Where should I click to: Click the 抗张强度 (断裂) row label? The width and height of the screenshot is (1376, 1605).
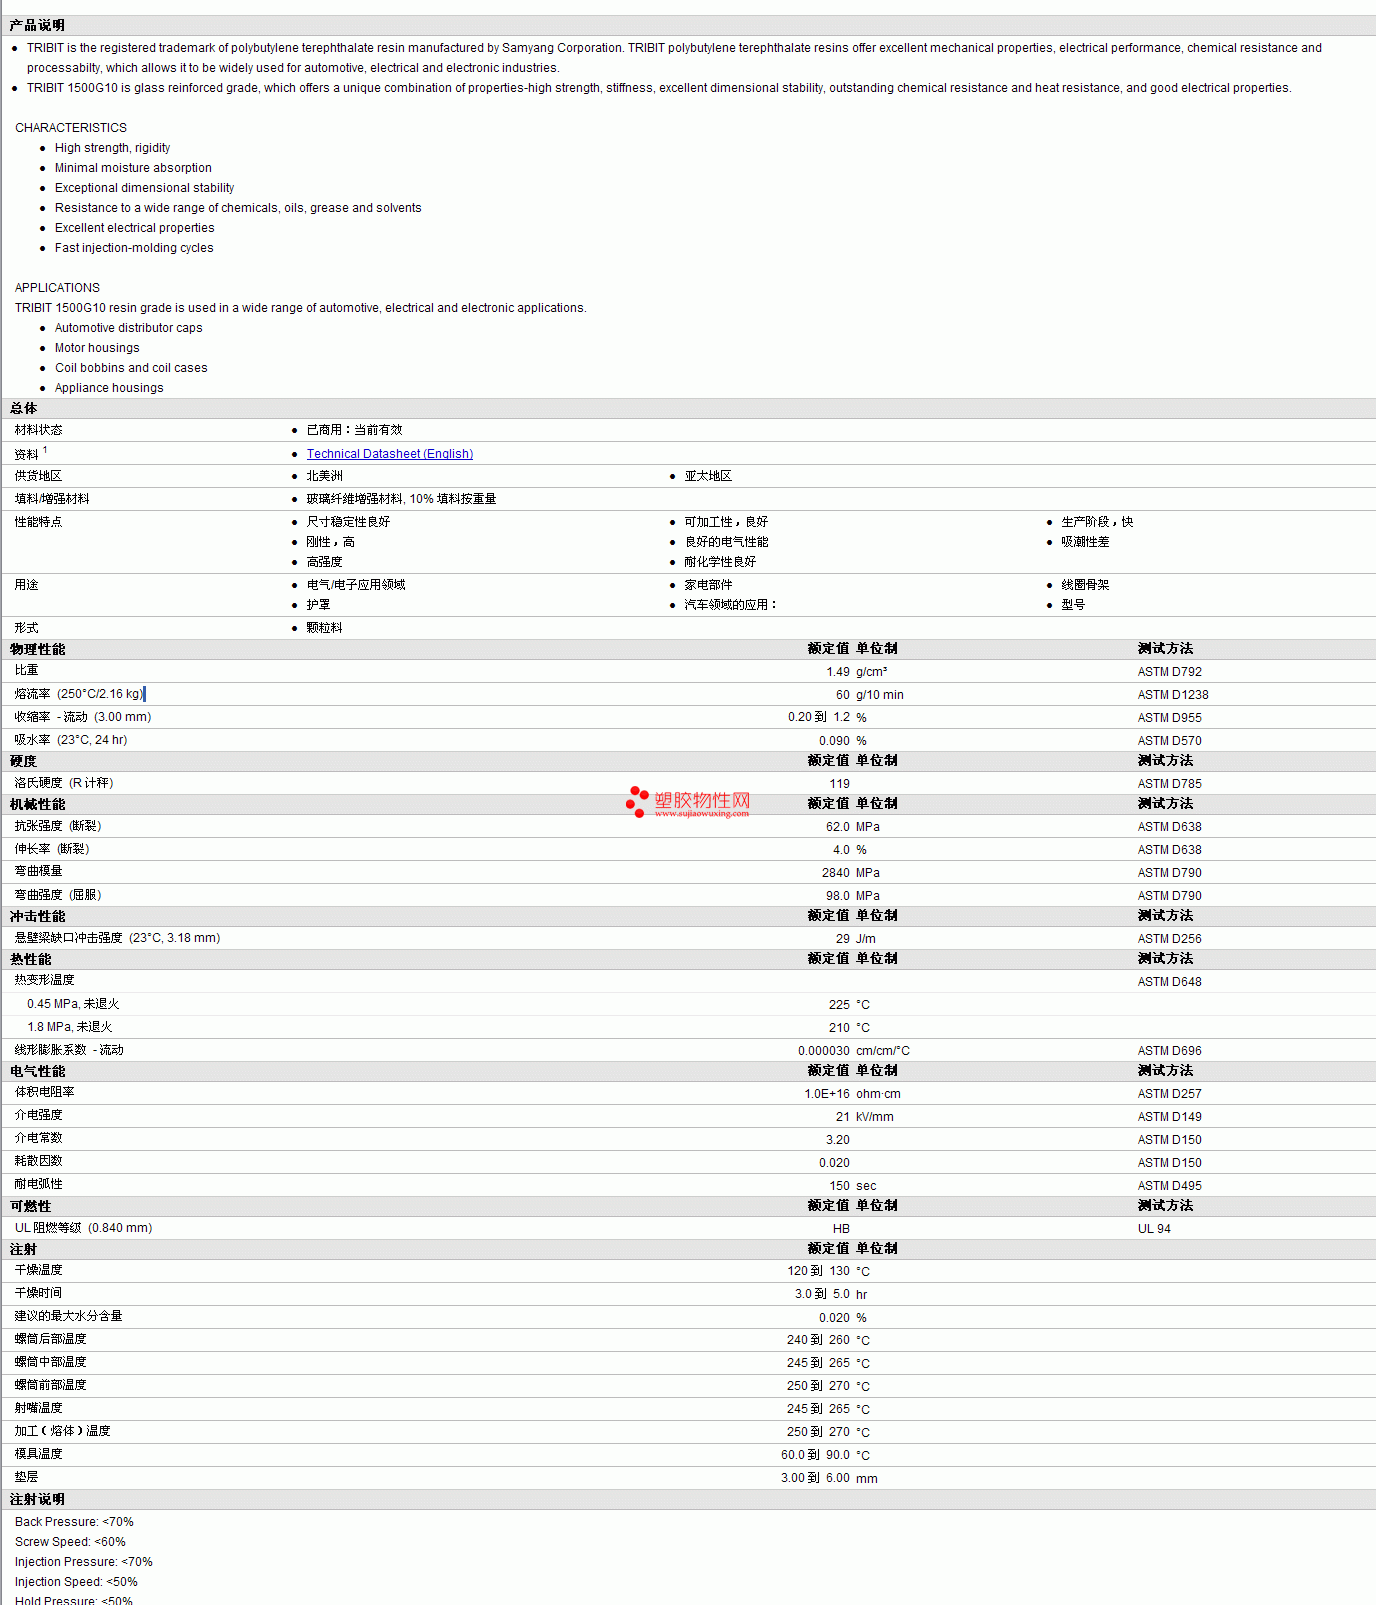click(58, 826)
